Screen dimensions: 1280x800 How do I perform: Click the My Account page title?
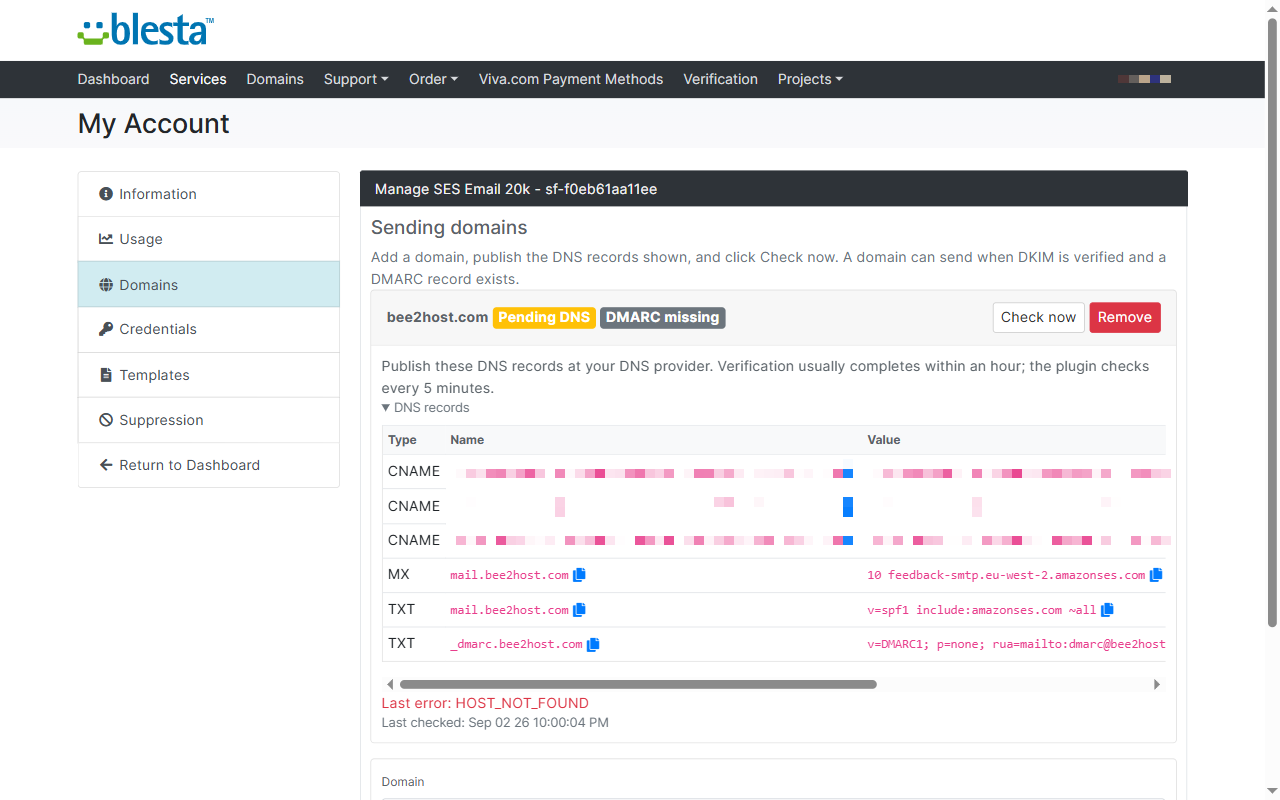[154, 123]
